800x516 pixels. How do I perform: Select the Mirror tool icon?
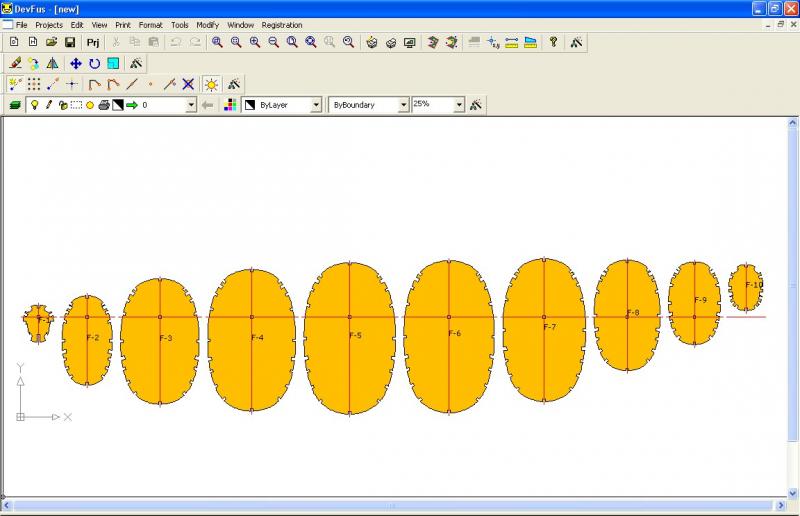tap(52, 63)
